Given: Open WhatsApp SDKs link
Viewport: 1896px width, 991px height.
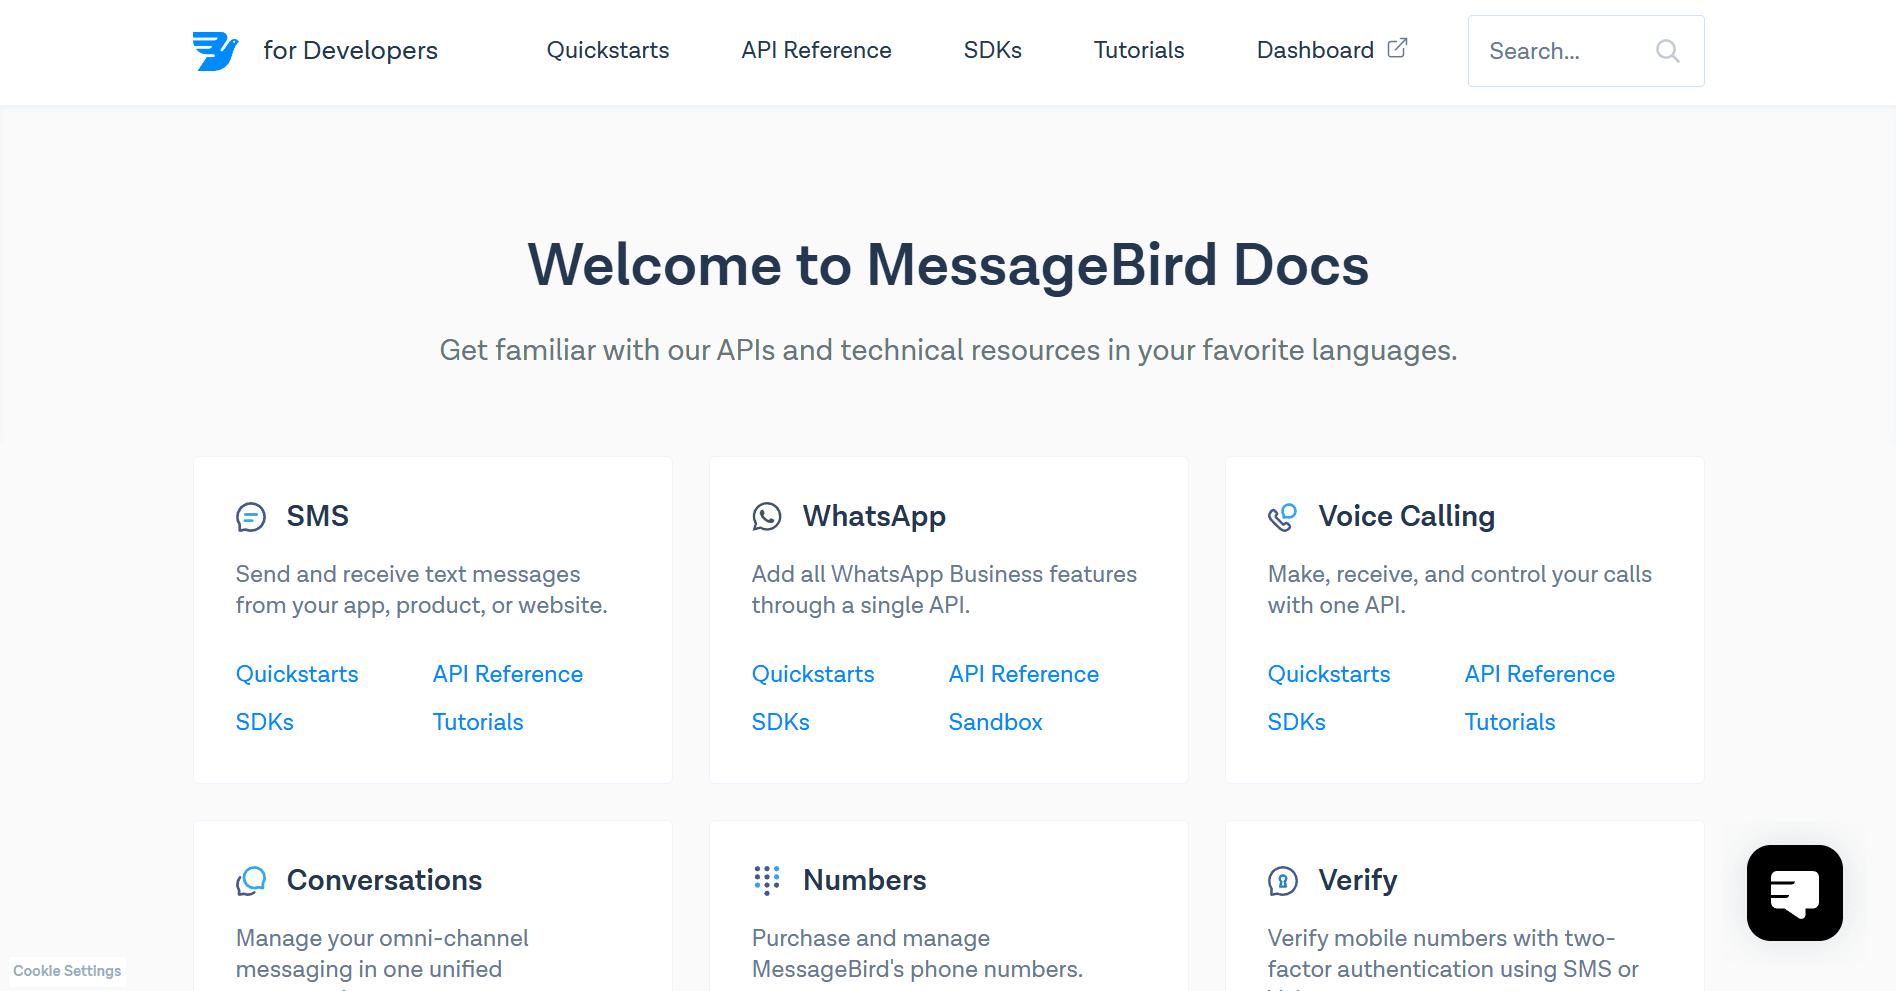Looking at the screenshot, I should (x=781, y=722).
